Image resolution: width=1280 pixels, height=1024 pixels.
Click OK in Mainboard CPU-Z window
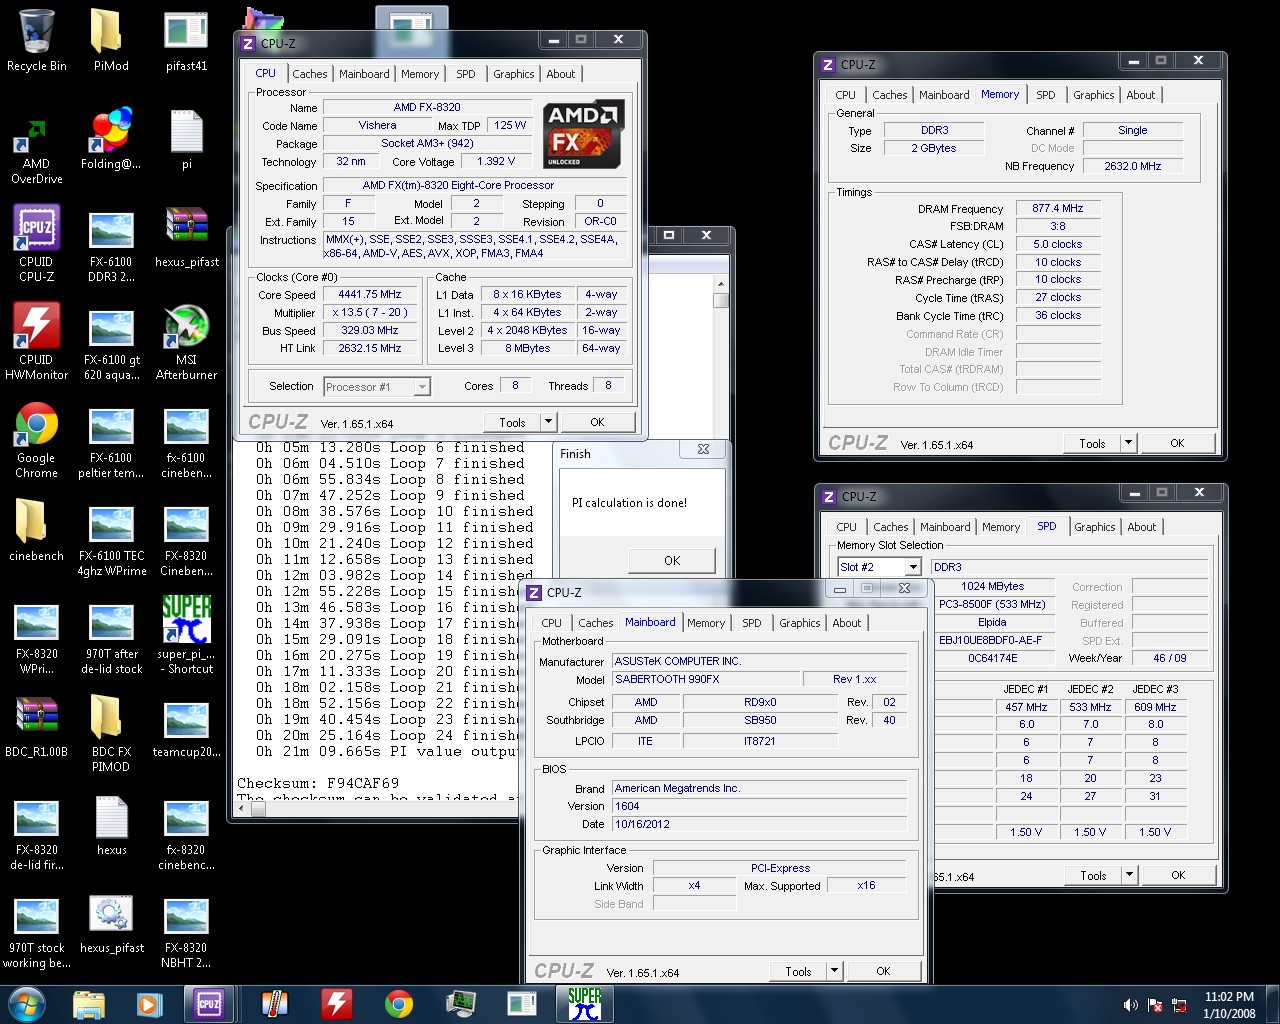click(x=883, y=971)
